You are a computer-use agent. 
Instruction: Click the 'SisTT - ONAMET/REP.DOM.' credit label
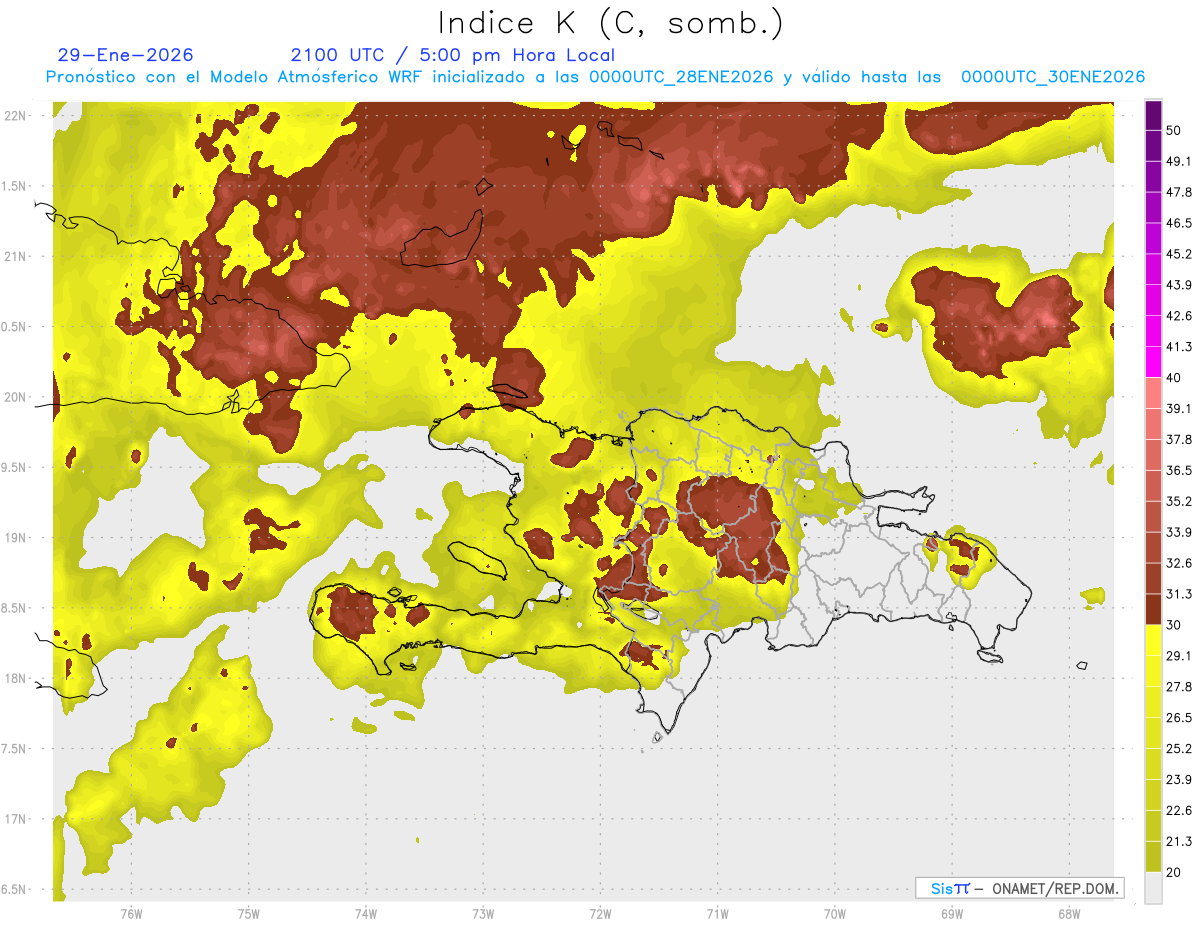pyautogui.click(x=1020, y=888)
